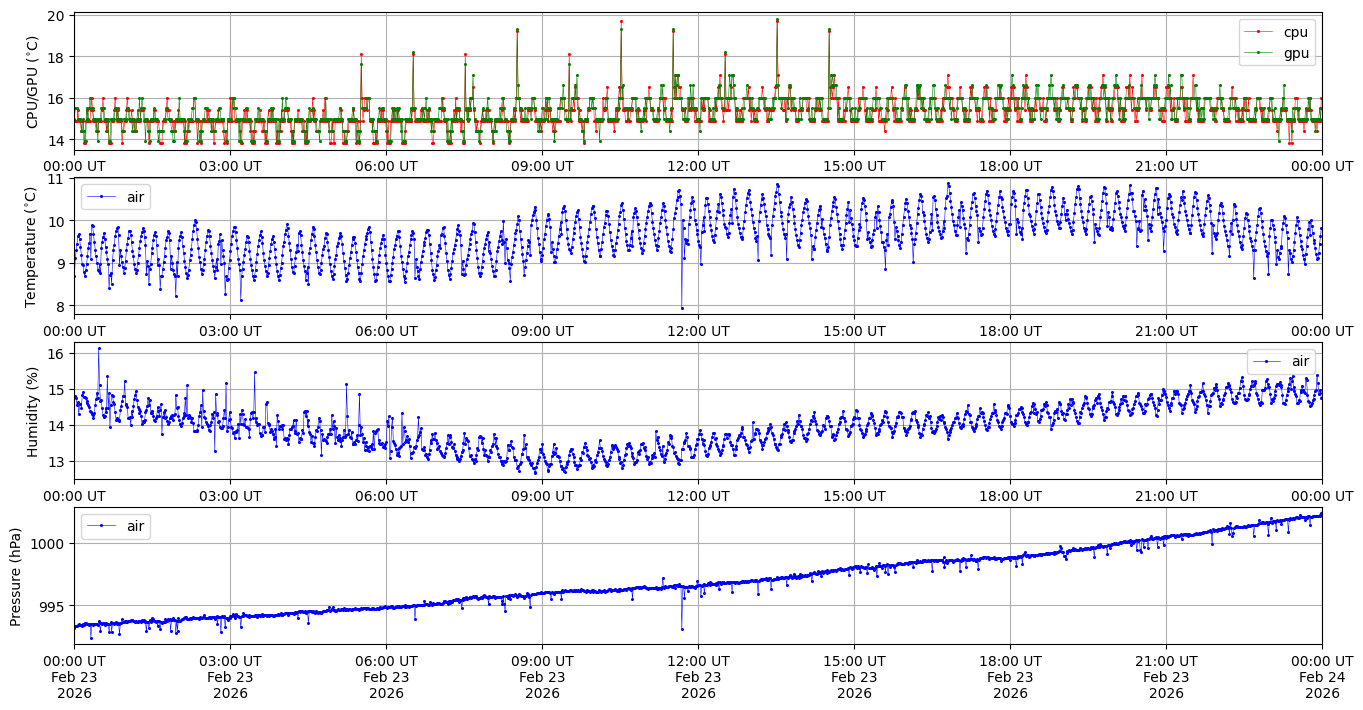
Task: Select the red cpu legend line marker
Action: 1258,32
